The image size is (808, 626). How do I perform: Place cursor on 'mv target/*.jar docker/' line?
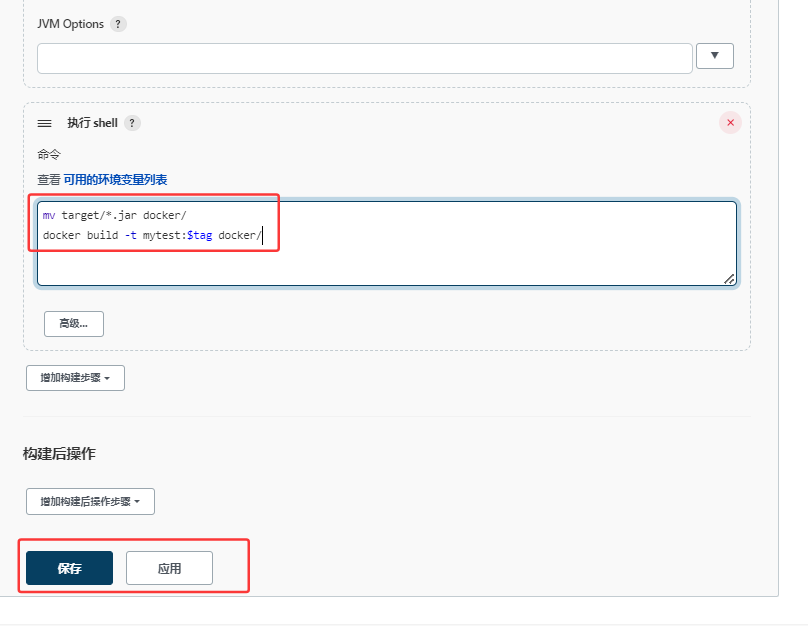tap(114, 215)
